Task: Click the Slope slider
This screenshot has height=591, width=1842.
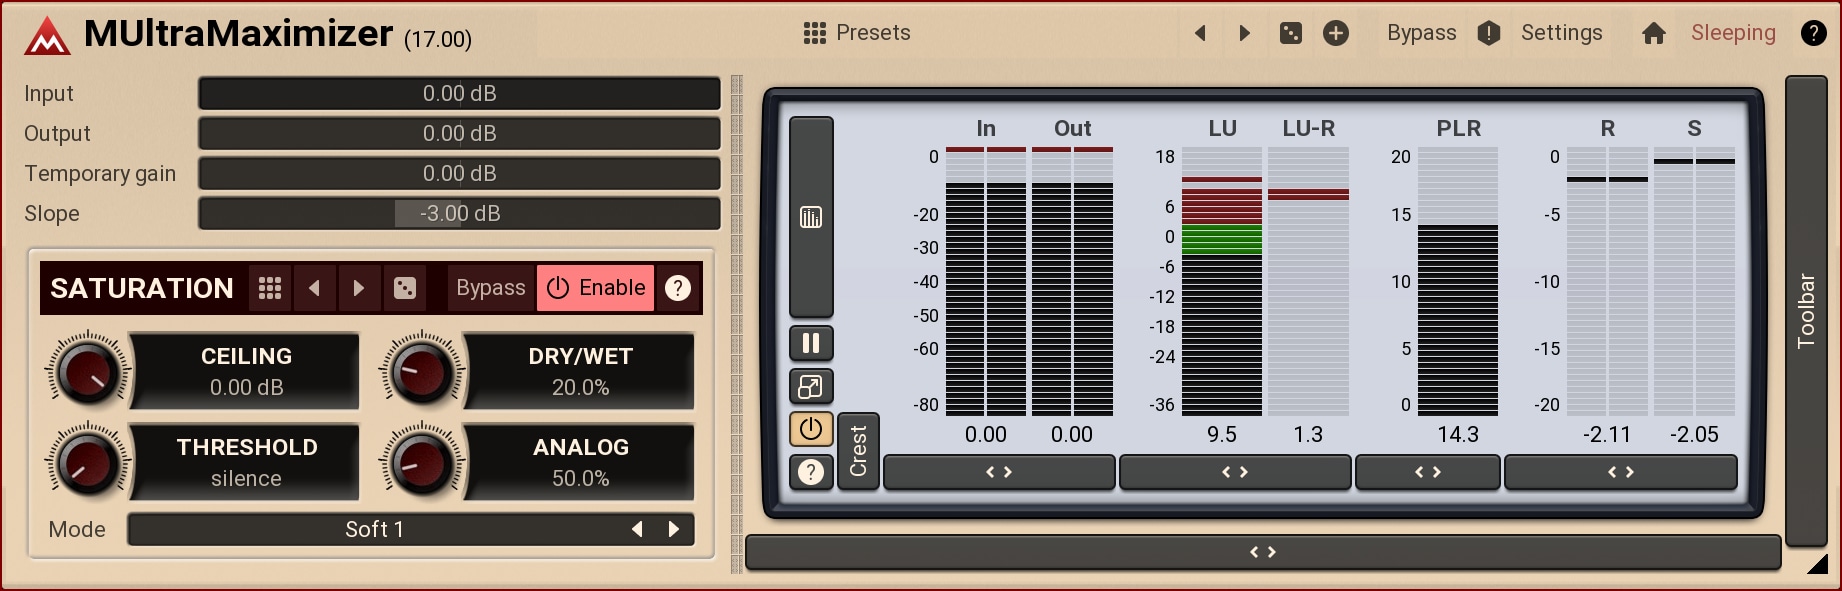Action: point(459,213)
